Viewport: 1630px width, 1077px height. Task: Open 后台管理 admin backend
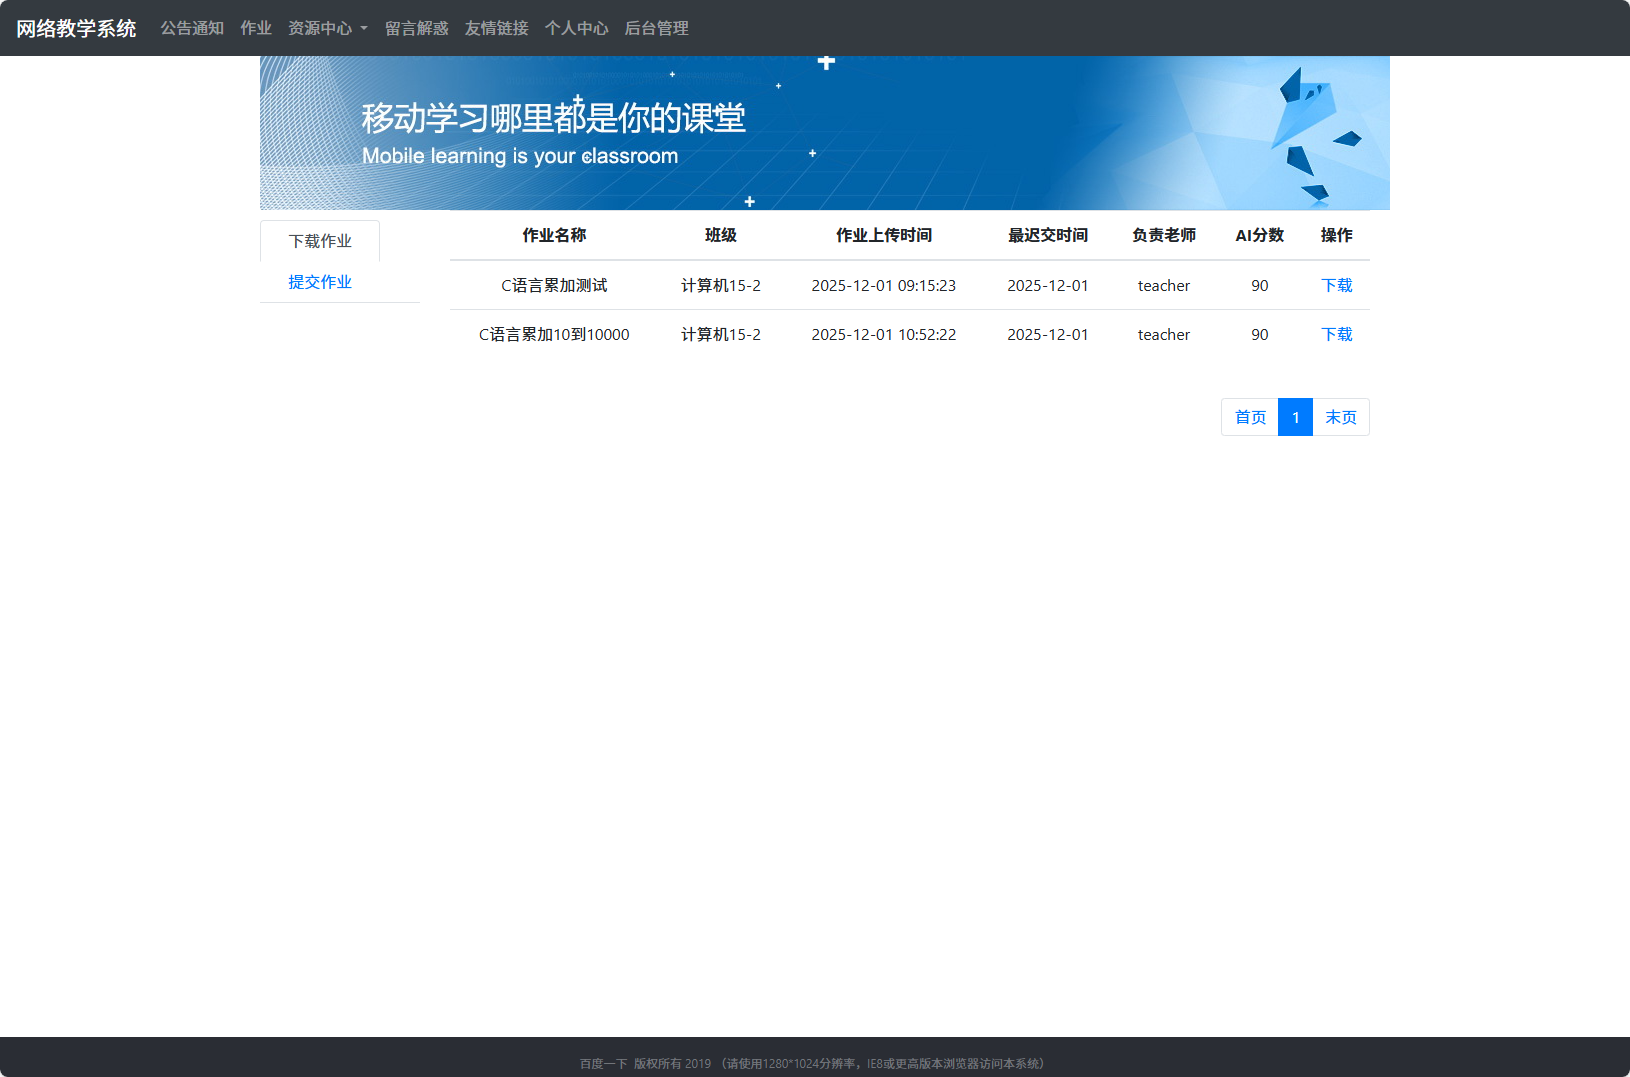656,28
